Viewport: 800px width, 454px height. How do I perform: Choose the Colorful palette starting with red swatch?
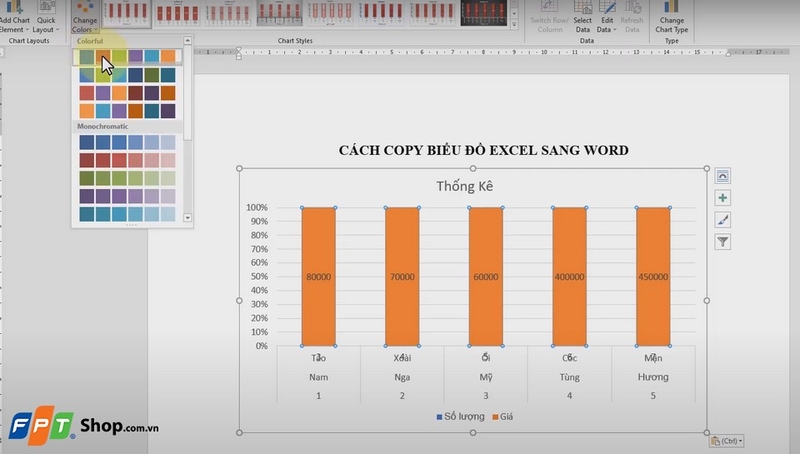point(127,93)
